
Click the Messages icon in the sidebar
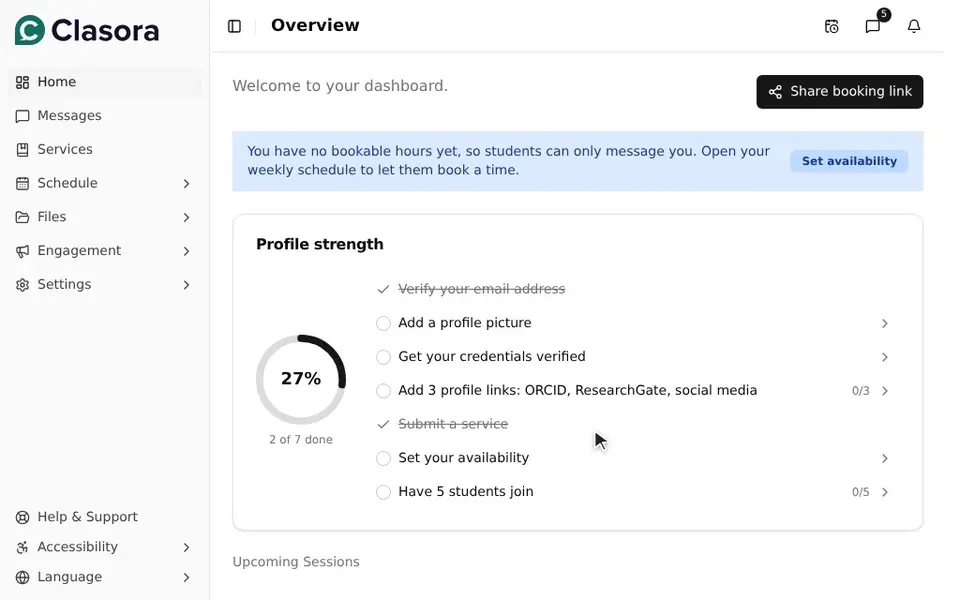point(23,116)
